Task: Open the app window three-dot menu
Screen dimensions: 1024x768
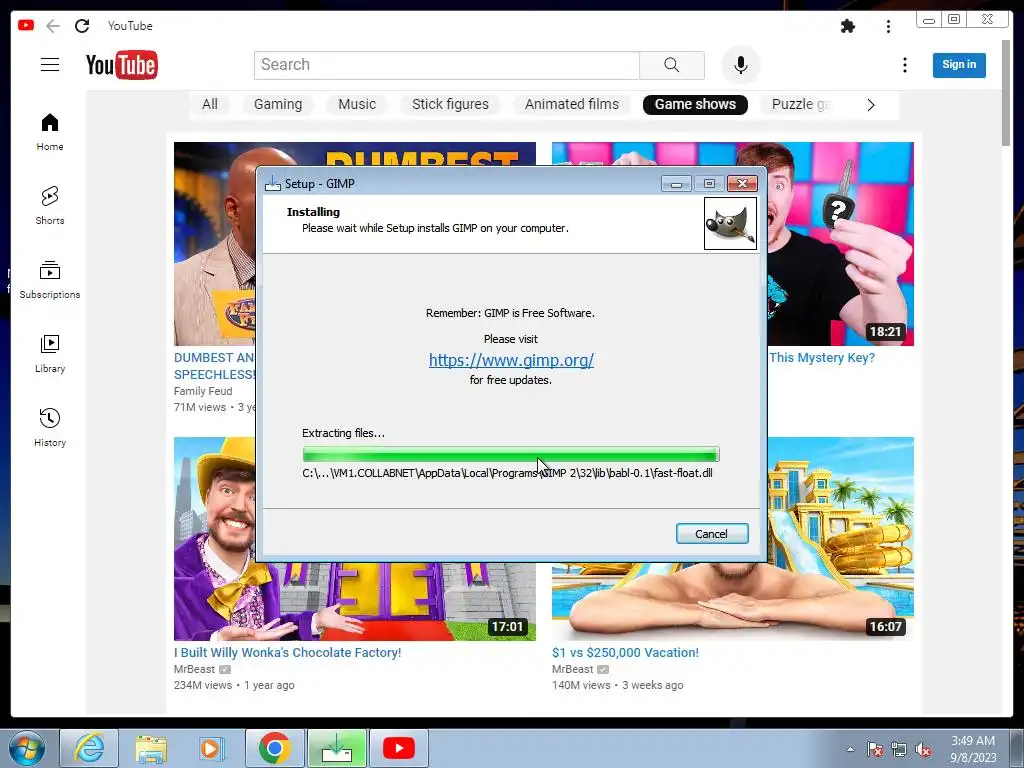Action: (888, 26)
